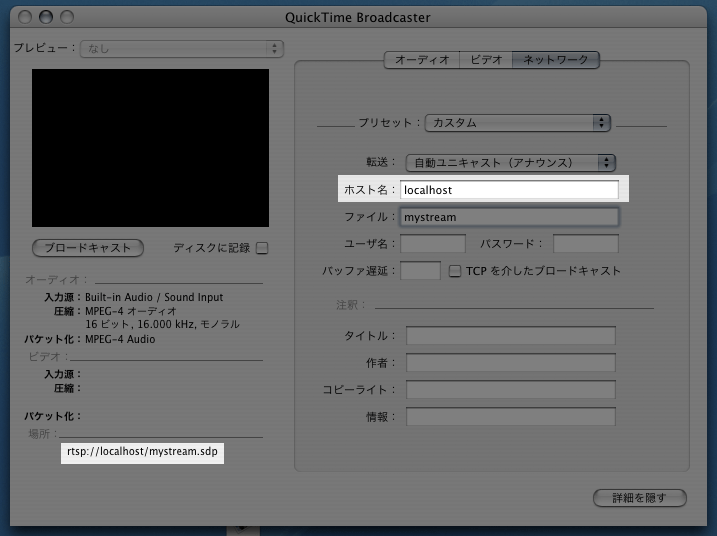Click the 情報 input field
The height and width of the screenshot is (536, 717).
tap(511, 416)
